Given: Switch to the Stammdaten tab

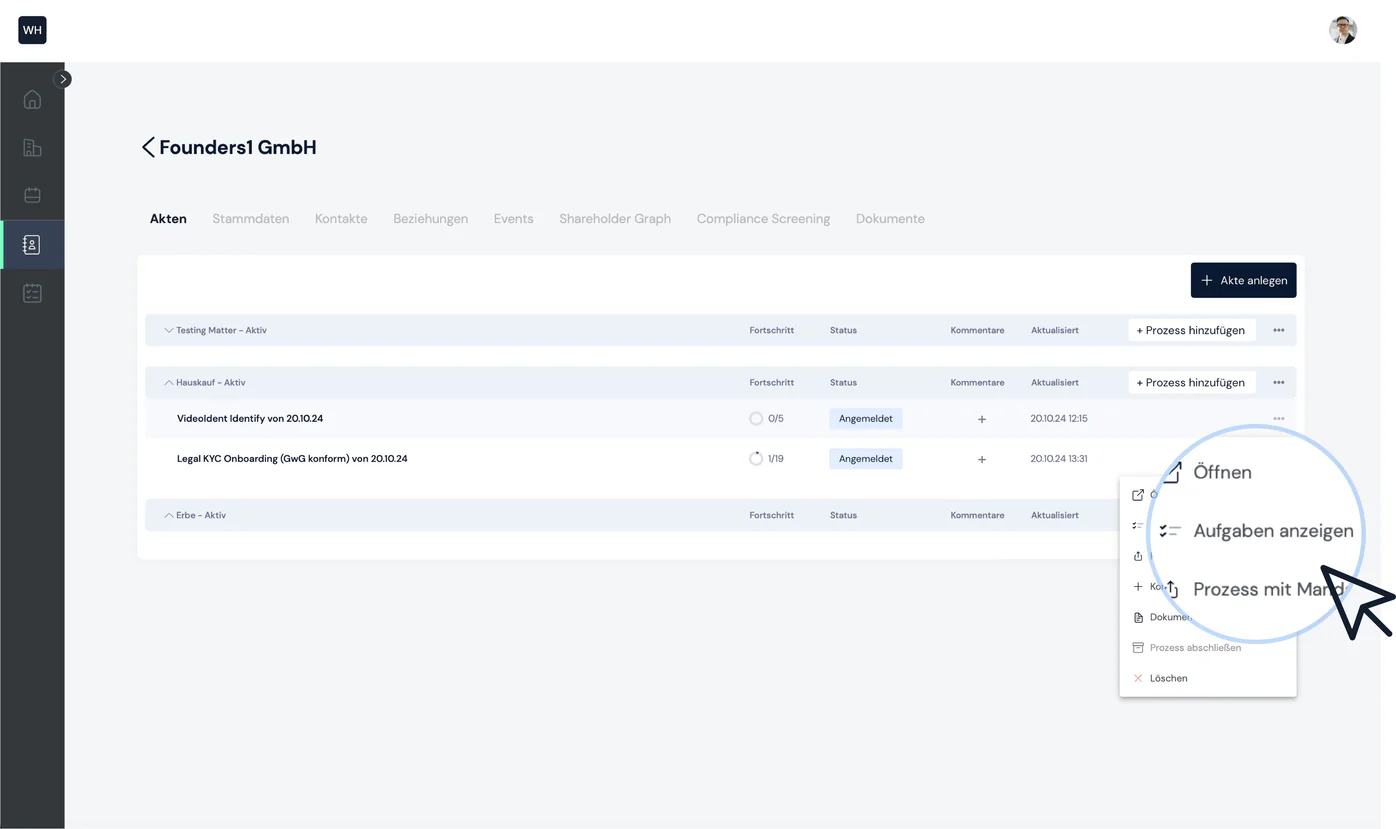Looking at the screenshot, I should (x=250, y=219).
